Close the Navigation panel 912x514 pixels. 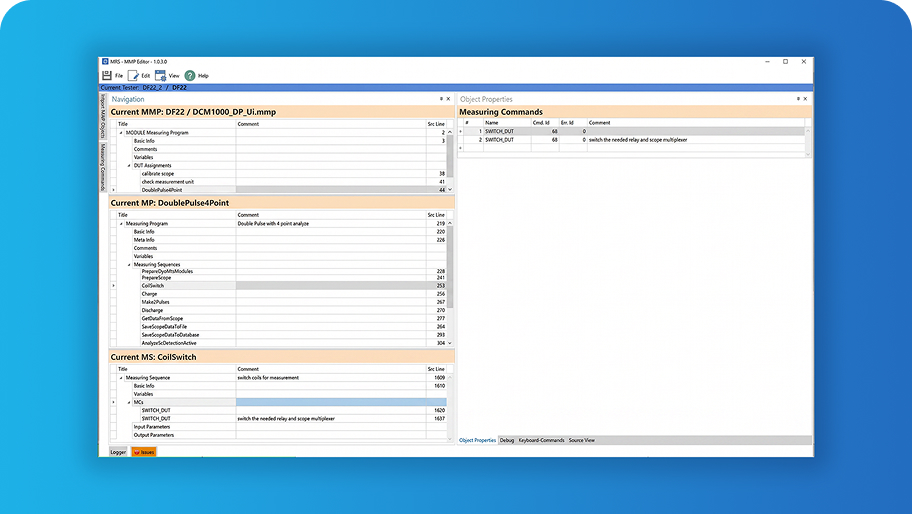(448, 99)
